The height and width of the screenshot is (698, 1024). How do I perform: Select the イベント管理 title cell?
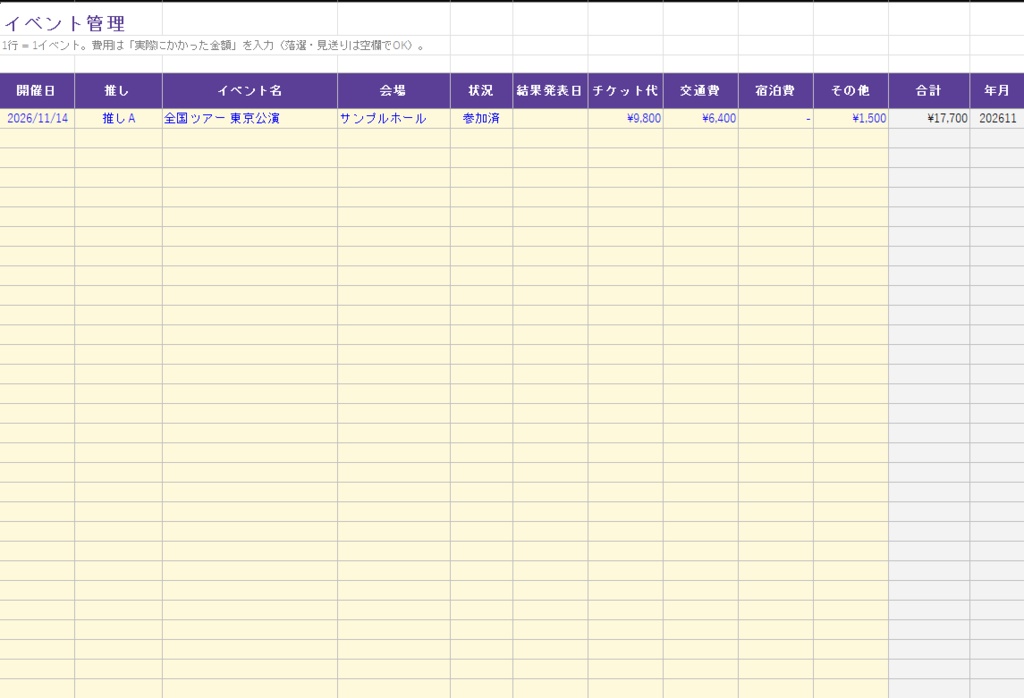click(x=64, y=24)
